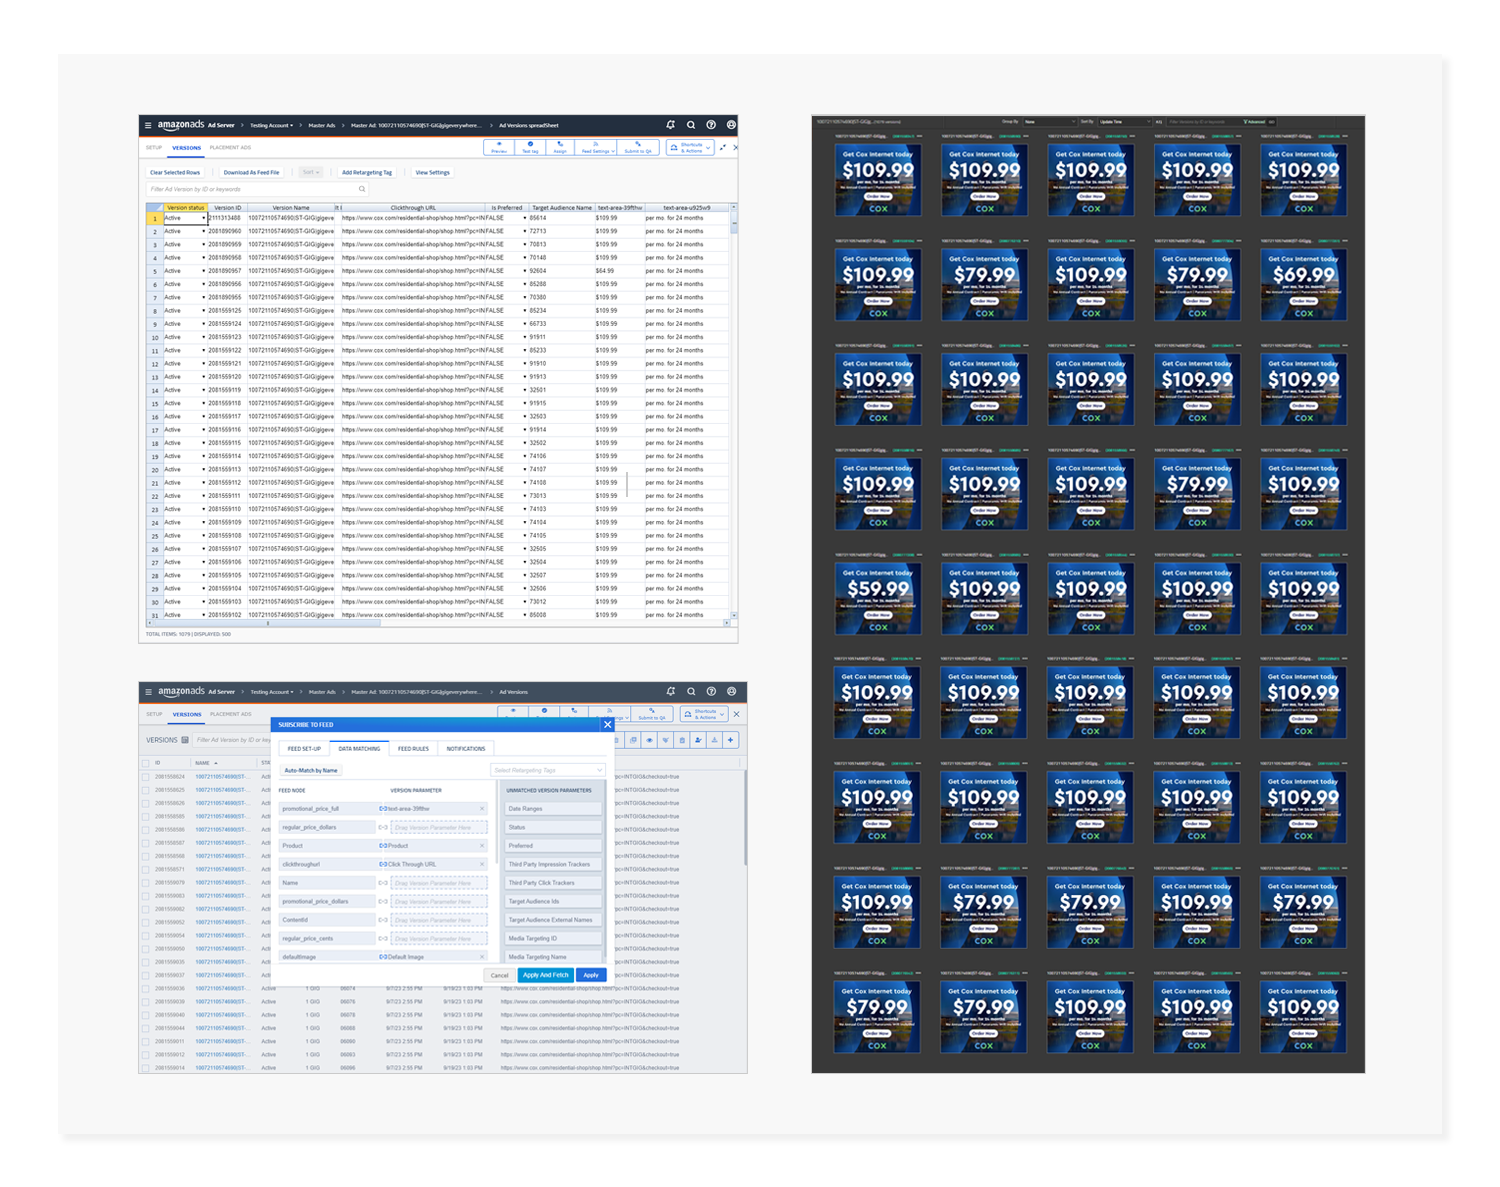The height and width of the screenshot is (1187, 1500).
Task: Click Add Retargeting Tag button
Action: coord(367,172)
